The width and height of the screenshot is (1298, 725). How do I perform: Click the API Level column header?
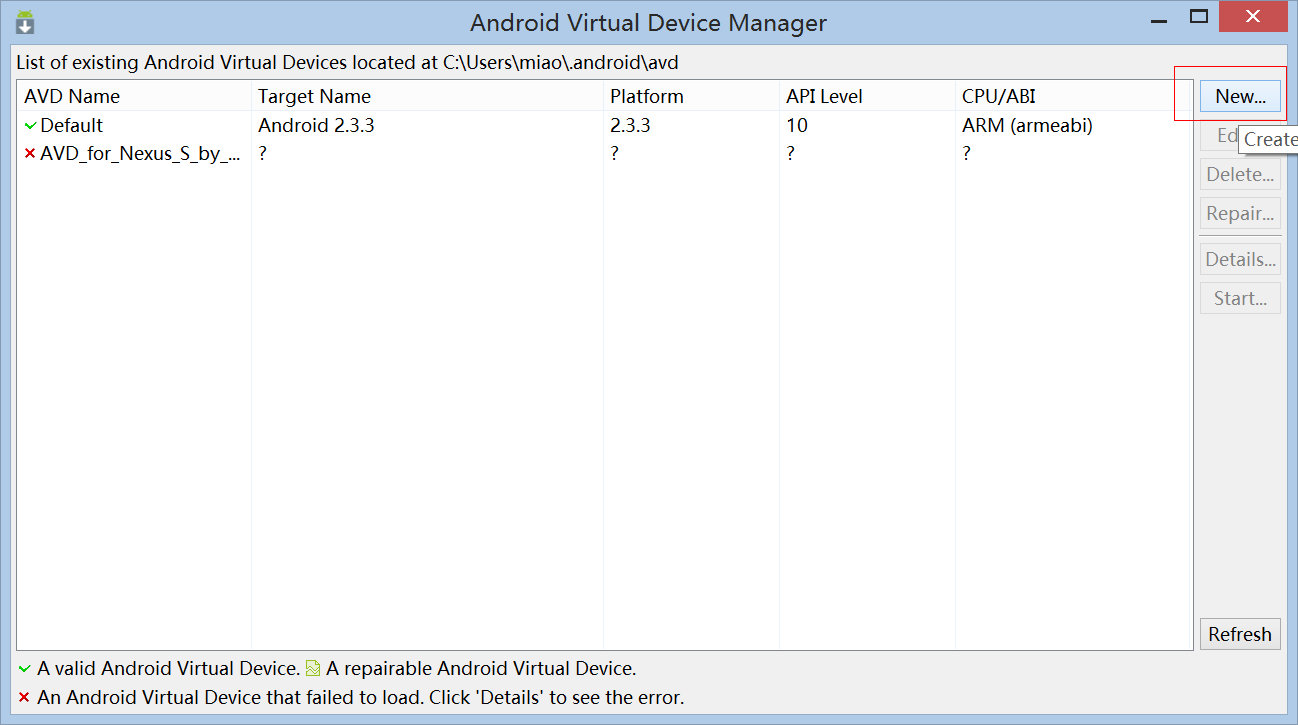pos(867,97)
